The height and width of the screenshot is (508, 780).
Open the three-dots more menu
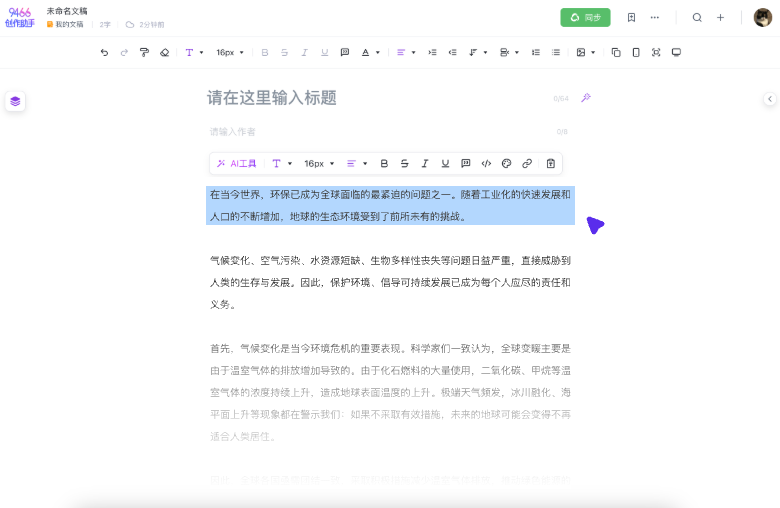pyautogui.click(x=655, y=17)
